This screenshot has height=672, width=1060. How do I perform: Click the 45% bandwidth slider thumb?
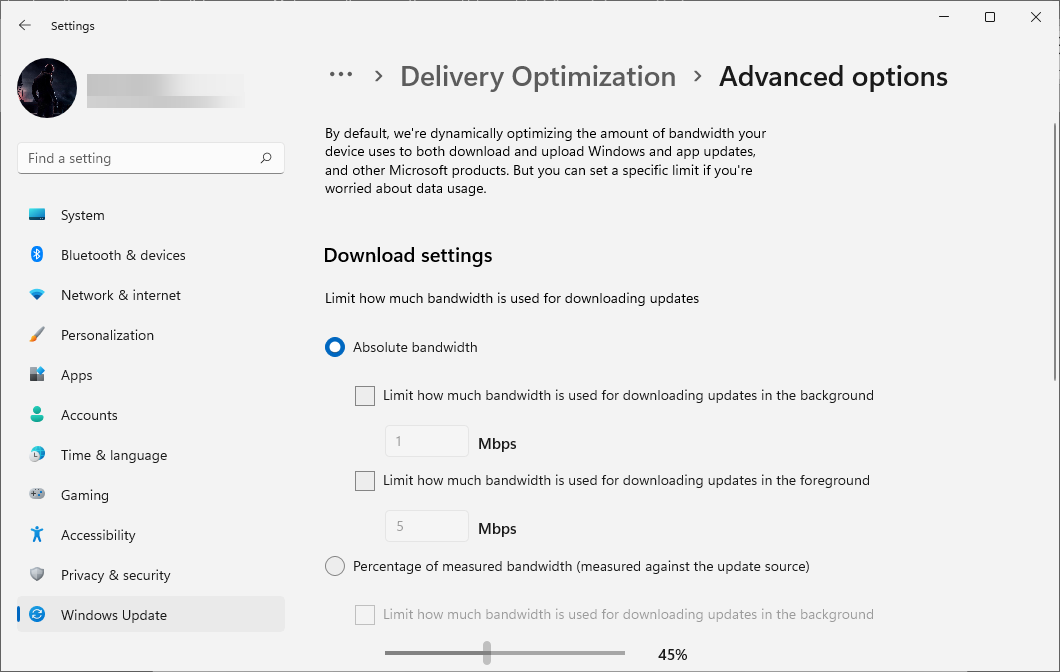coord(487,653)
